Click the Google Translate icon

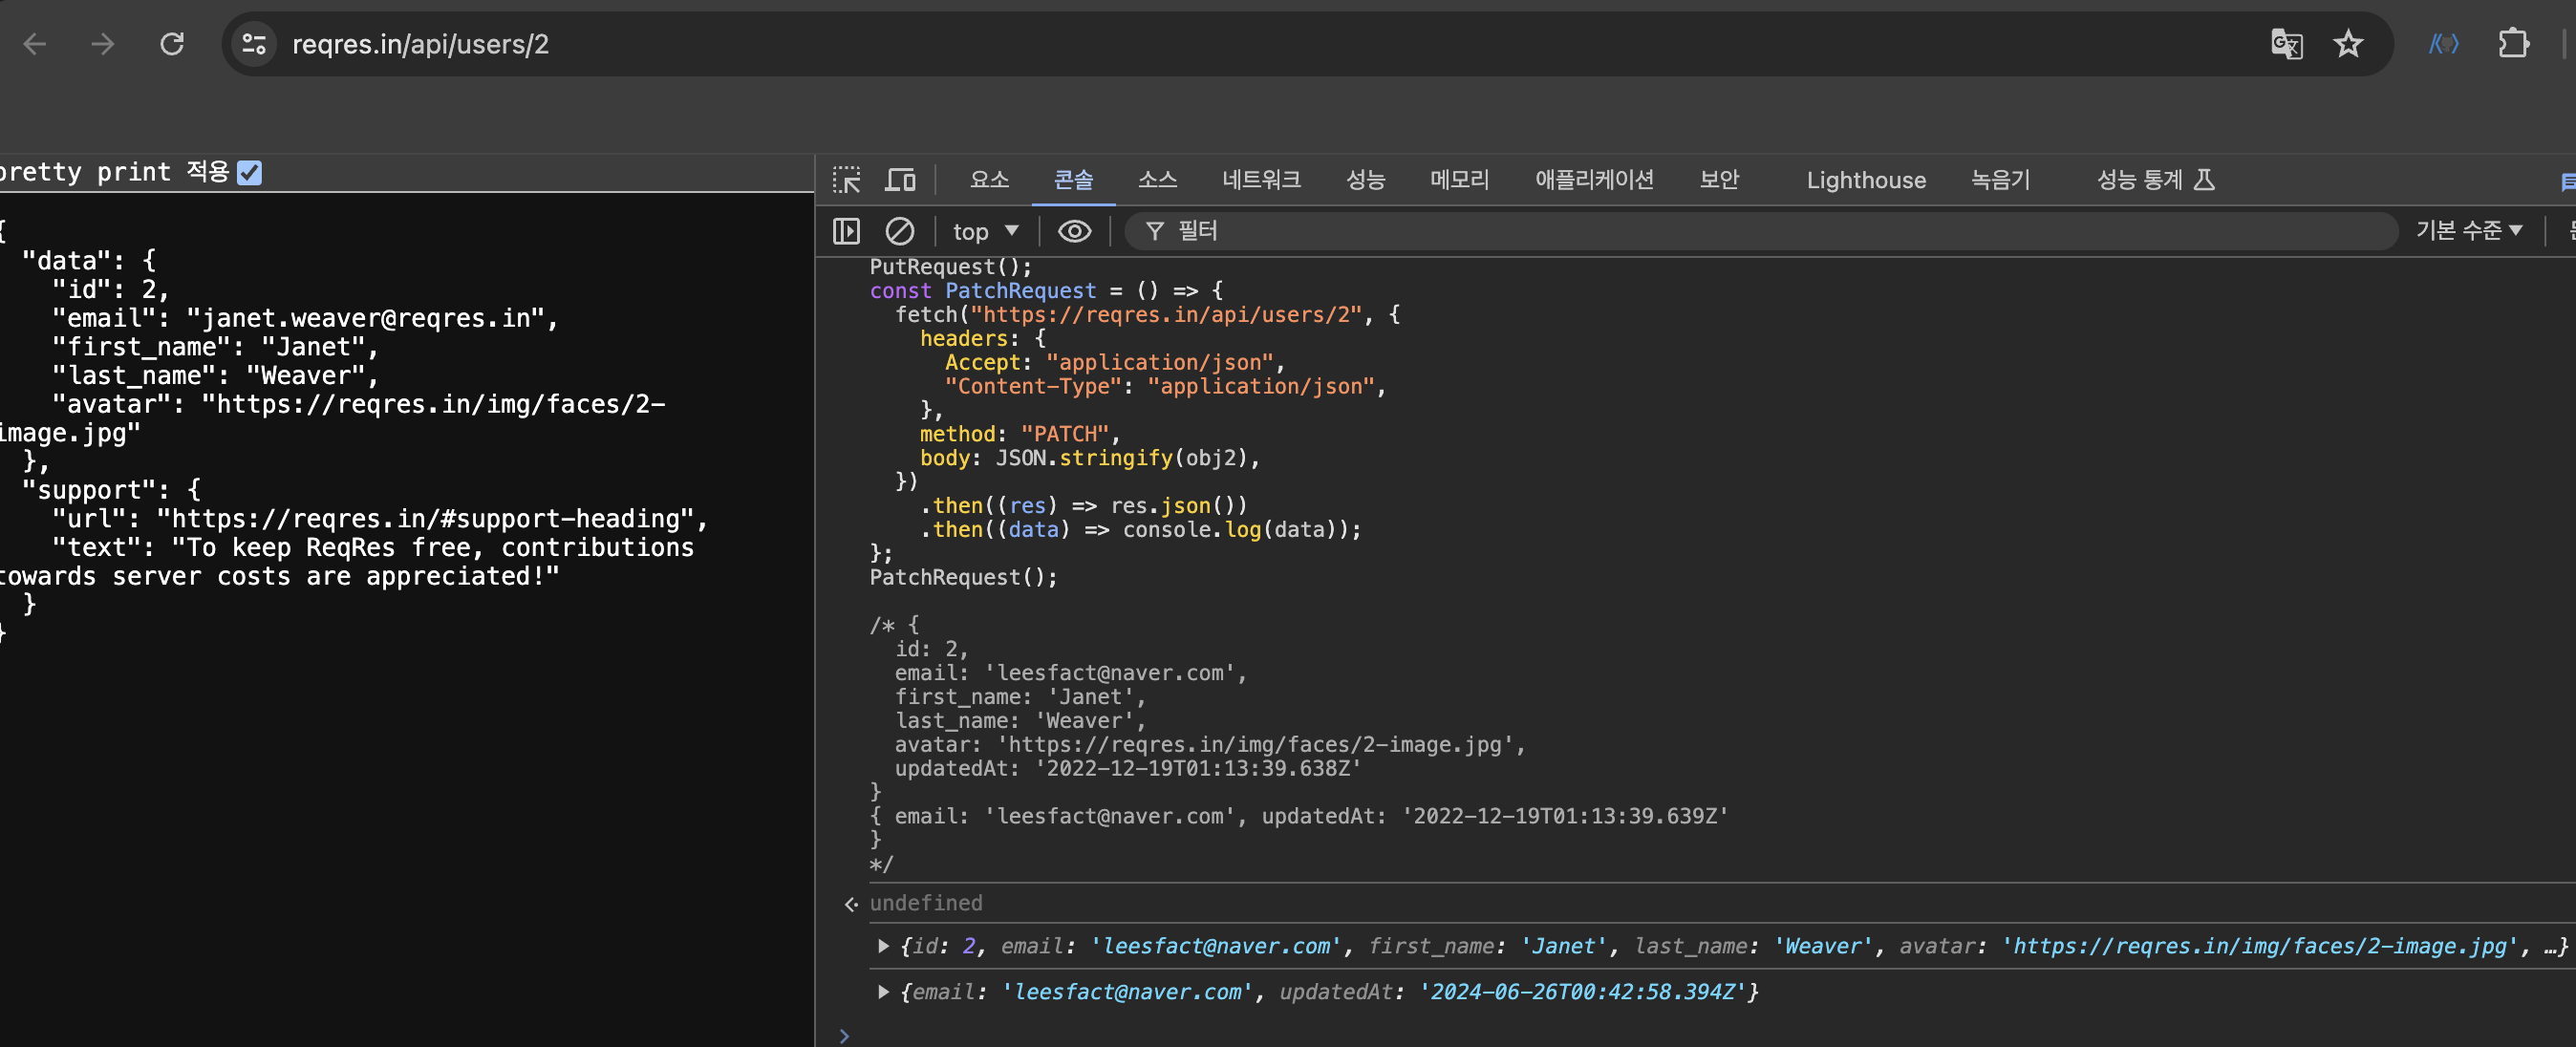coord(2286,44)
